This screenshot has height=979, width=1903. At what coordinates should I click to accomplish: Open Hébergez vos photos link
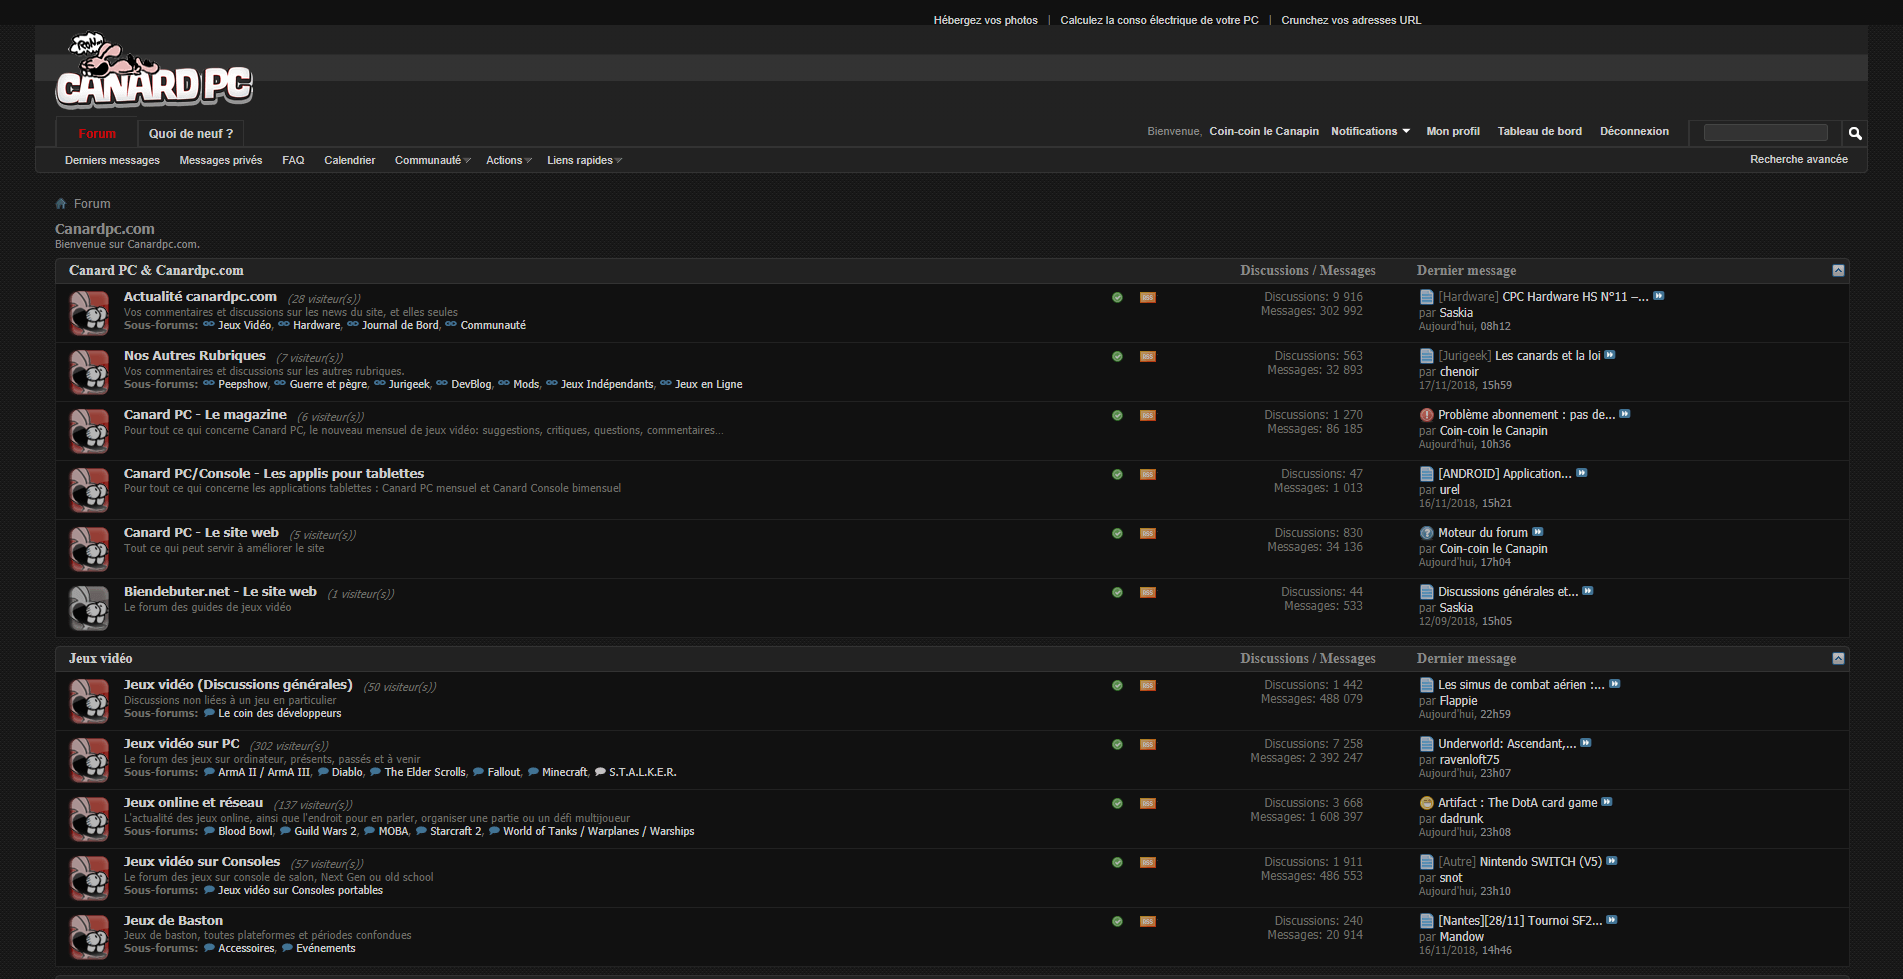tap(986, 20)
